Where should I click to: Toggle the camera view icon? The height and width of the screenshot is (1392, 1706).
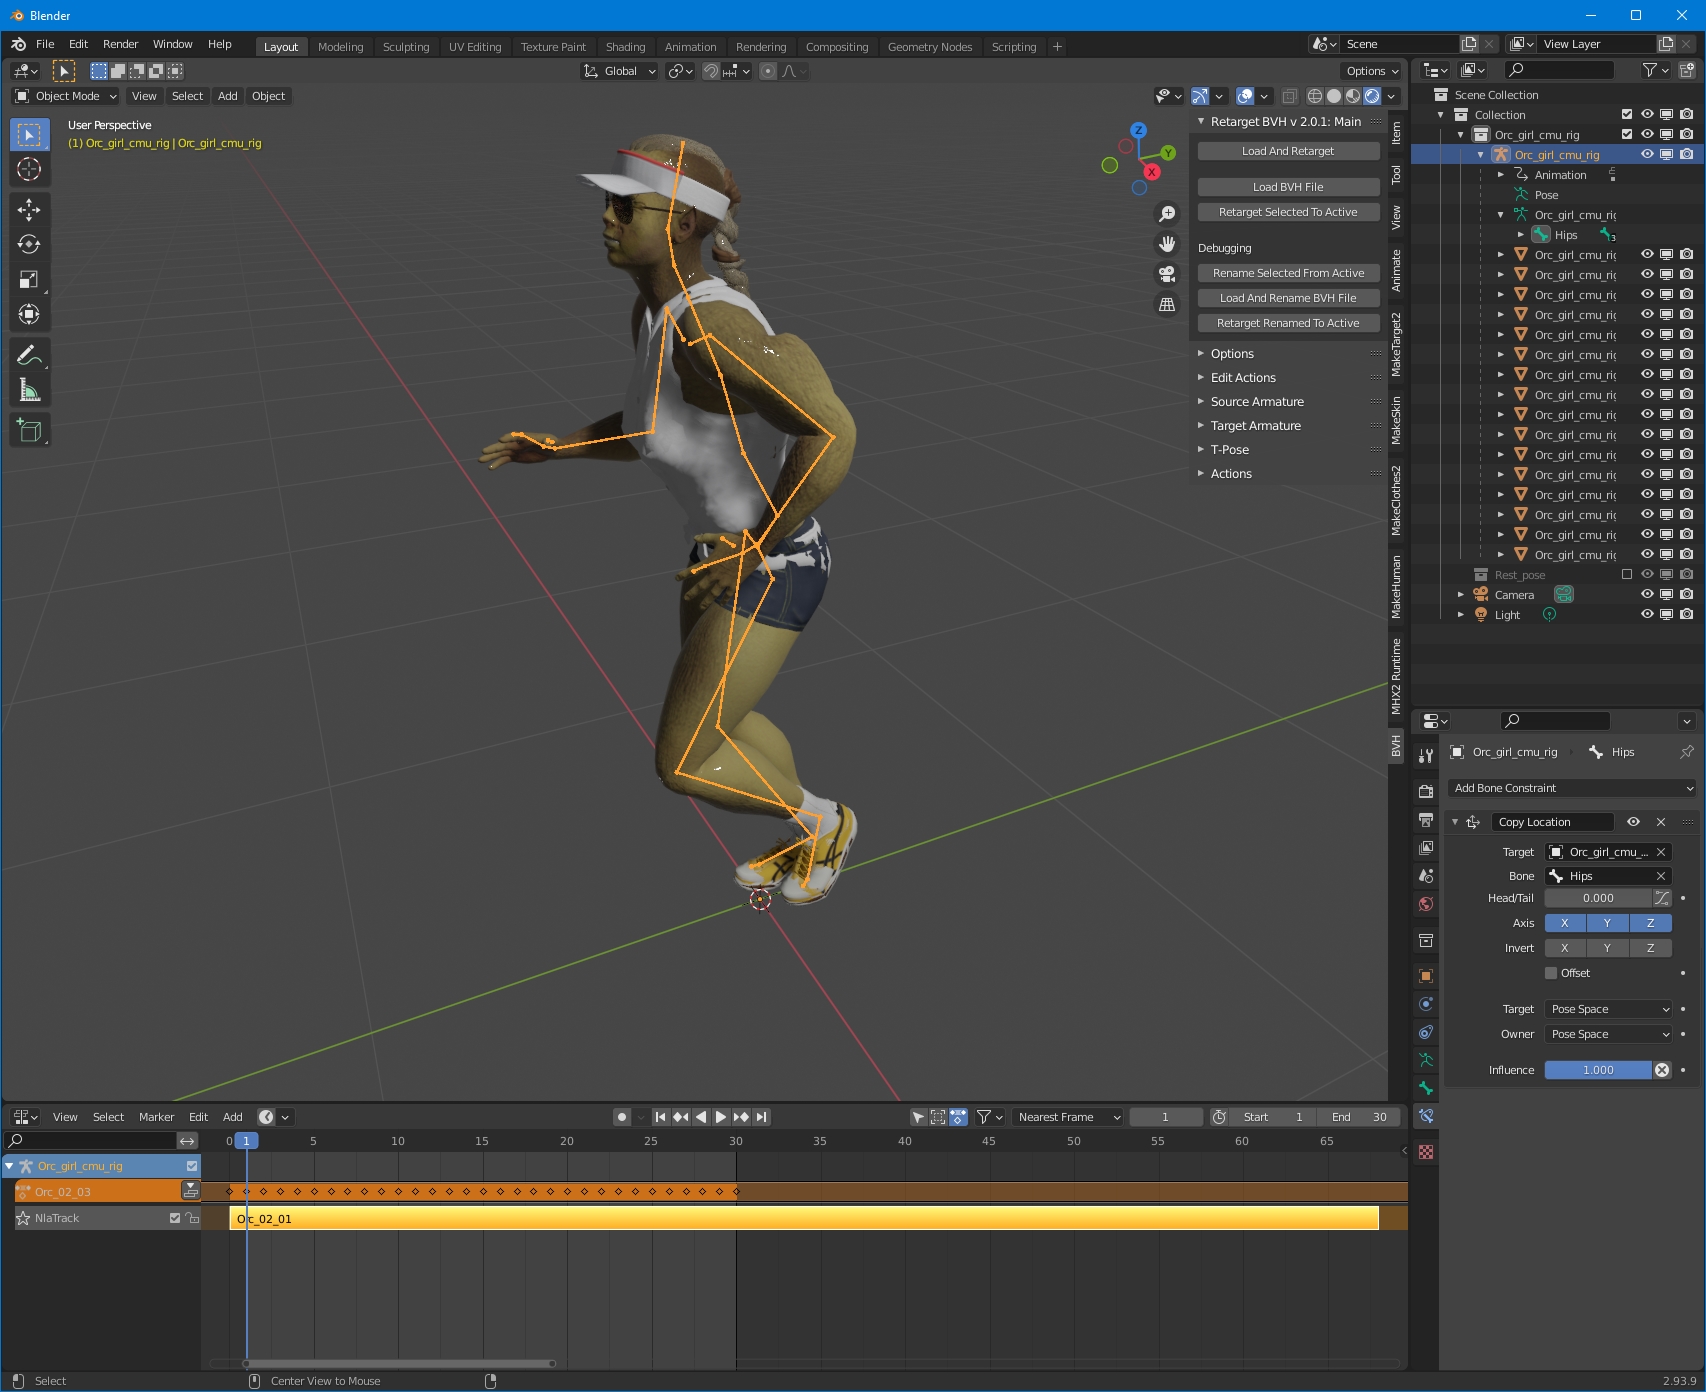[x=1167, y=274]
